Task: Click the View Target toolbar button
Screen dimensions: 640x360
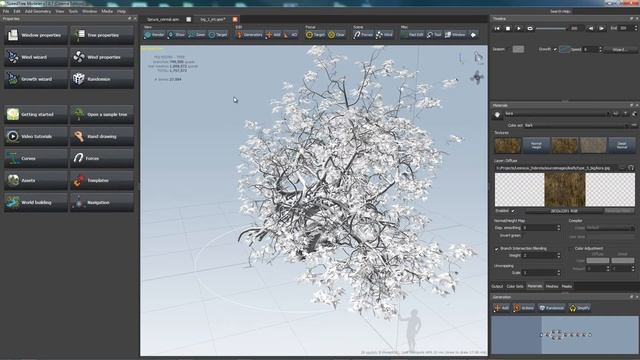Action: tap(218, 35)
